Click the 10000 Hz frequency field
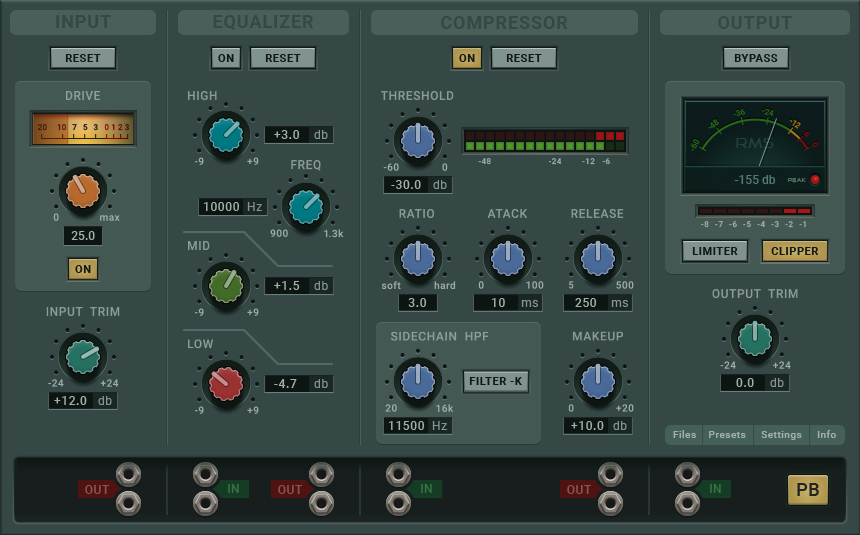 (x=233, y=207)
